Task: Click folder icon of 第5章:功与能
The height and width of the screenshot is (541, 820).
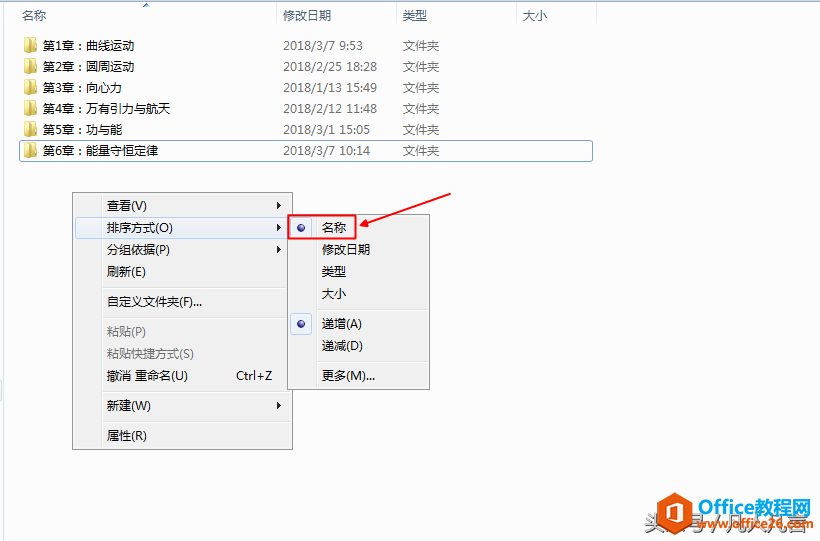Action: tap(30, 129)
